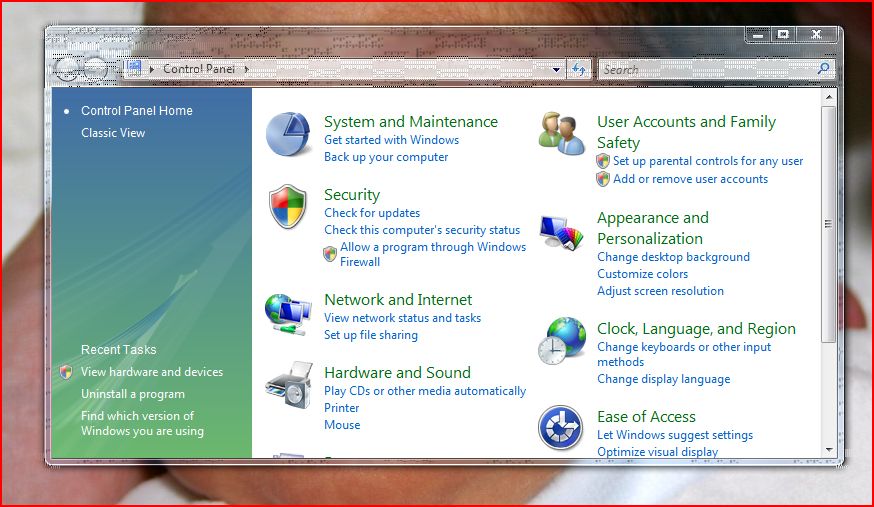
Task: Open User Accounts and Family Safety heading
Action: [686, 132]
